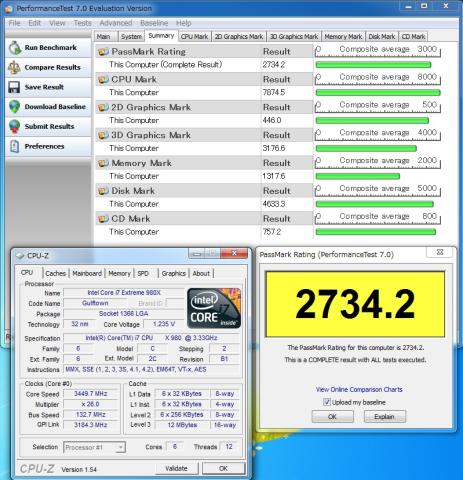The height and width of the screenshot is (480, 463).
Task: Click the Disk Mark result 4633.3
Action: click(274, 204)
